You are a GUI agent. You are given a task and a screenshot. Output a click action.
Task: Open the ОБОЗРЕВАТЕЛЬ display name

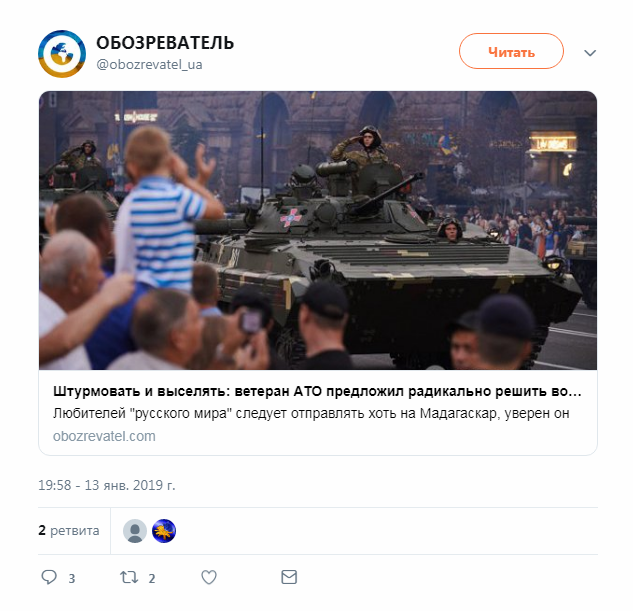point(165,43)
